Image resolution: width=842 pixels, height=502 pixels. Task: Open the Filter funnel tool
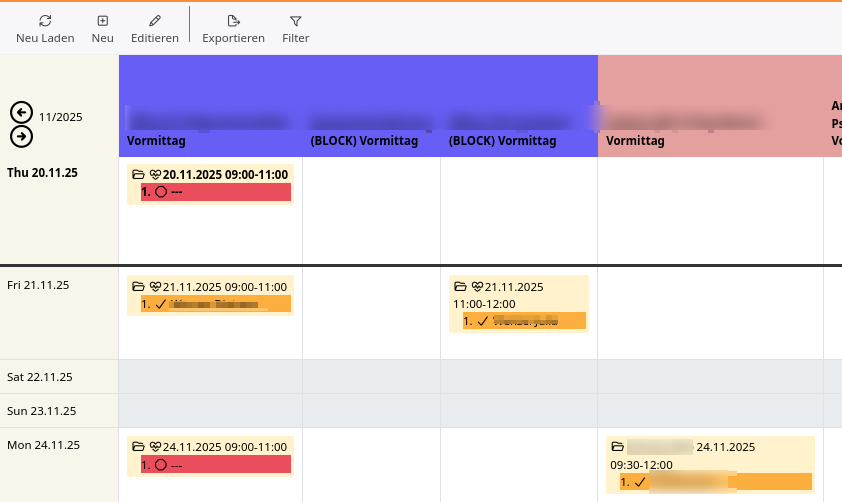[295, 21]
